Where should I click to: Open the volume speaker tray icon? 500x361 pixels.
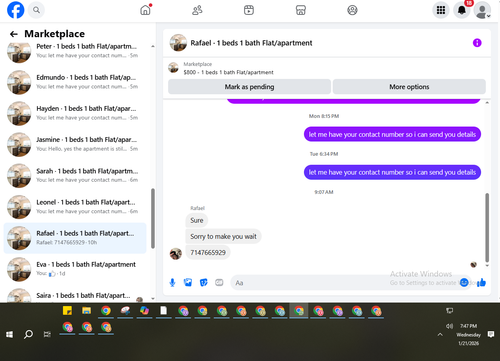(x=449, y=326)
